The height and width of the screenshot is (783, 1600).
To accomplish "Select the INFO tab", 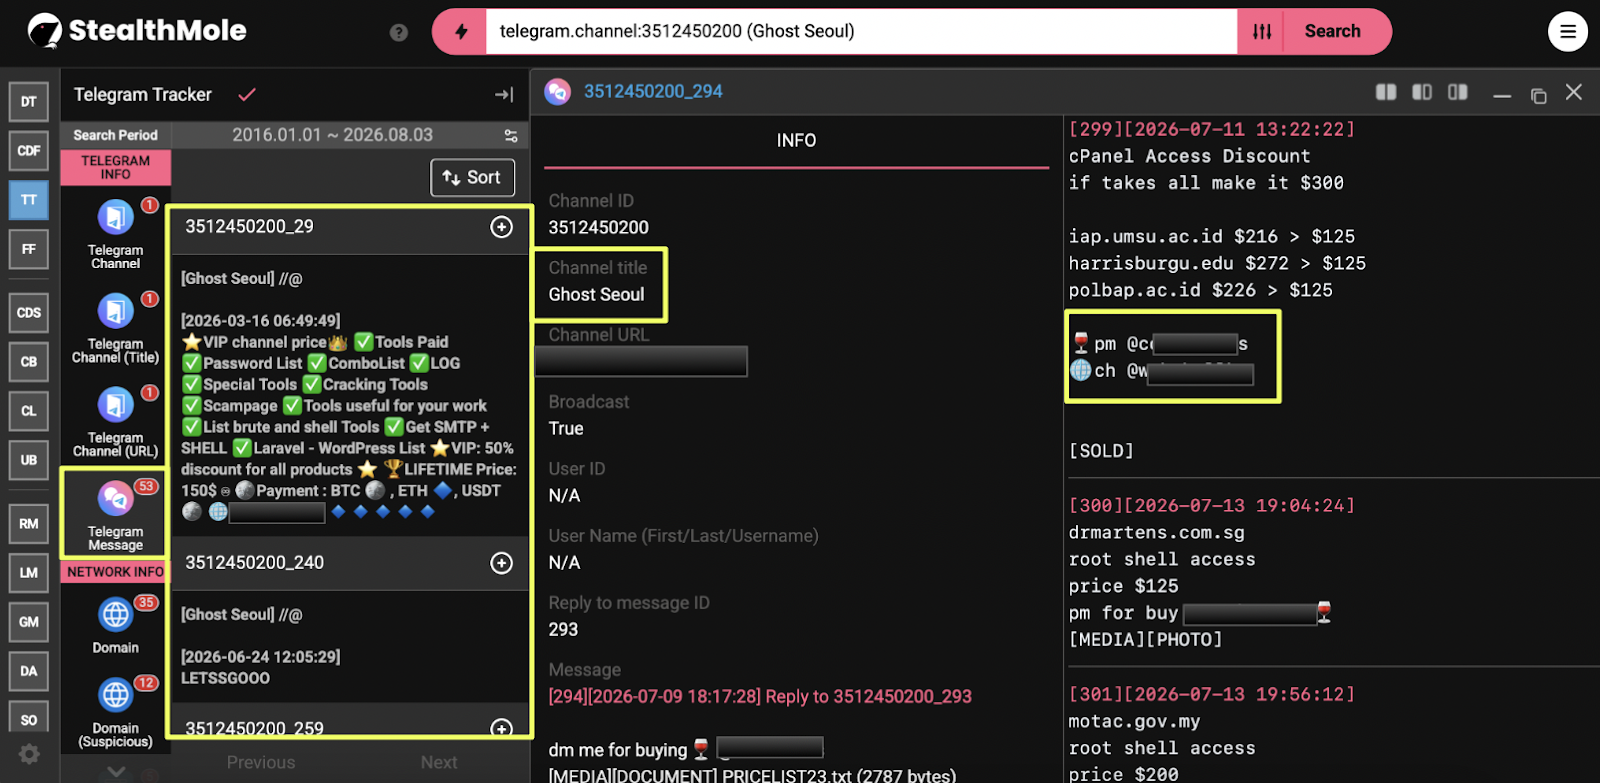I will (796, 141).
